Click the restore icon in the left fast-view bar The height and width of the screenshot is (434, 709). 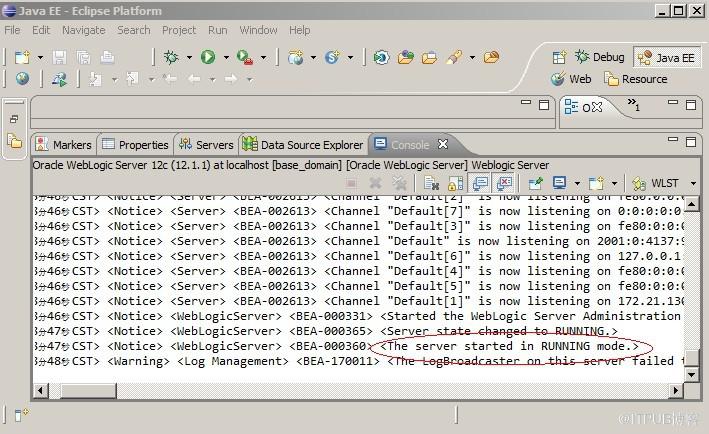(x=14, y=119)
